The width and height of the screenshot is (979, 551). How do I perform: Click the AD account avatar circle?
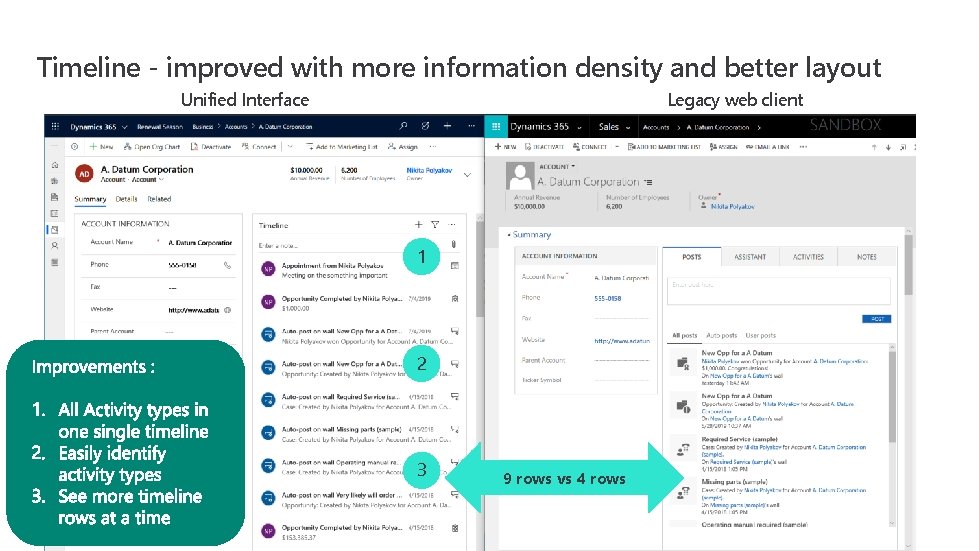pyautogui.click(x=84, y=174)
